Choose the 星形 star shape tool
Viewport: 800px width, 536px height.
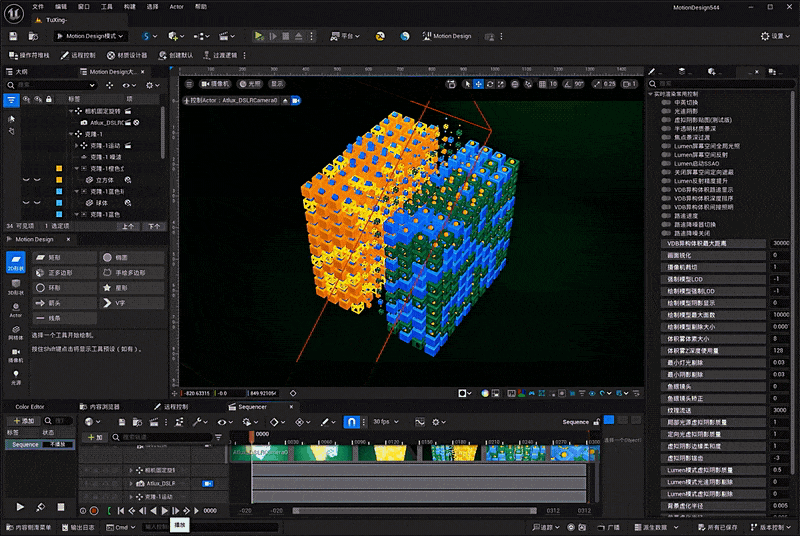(x=132, y=288)
